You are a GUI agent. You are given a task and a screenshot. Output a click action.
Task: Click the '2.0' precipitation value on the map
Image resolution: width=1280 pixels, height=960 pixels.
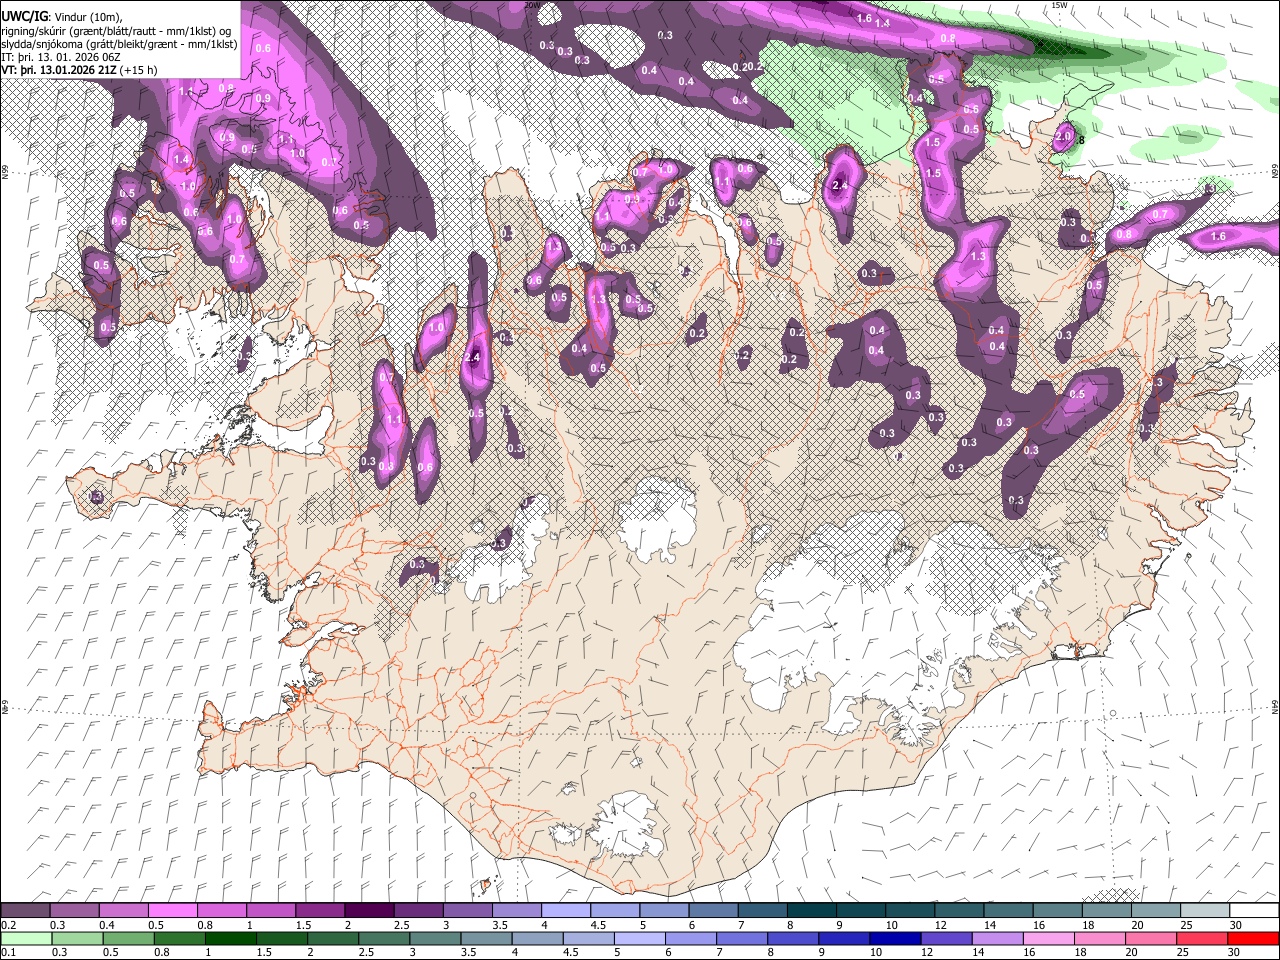point(1064,134)
